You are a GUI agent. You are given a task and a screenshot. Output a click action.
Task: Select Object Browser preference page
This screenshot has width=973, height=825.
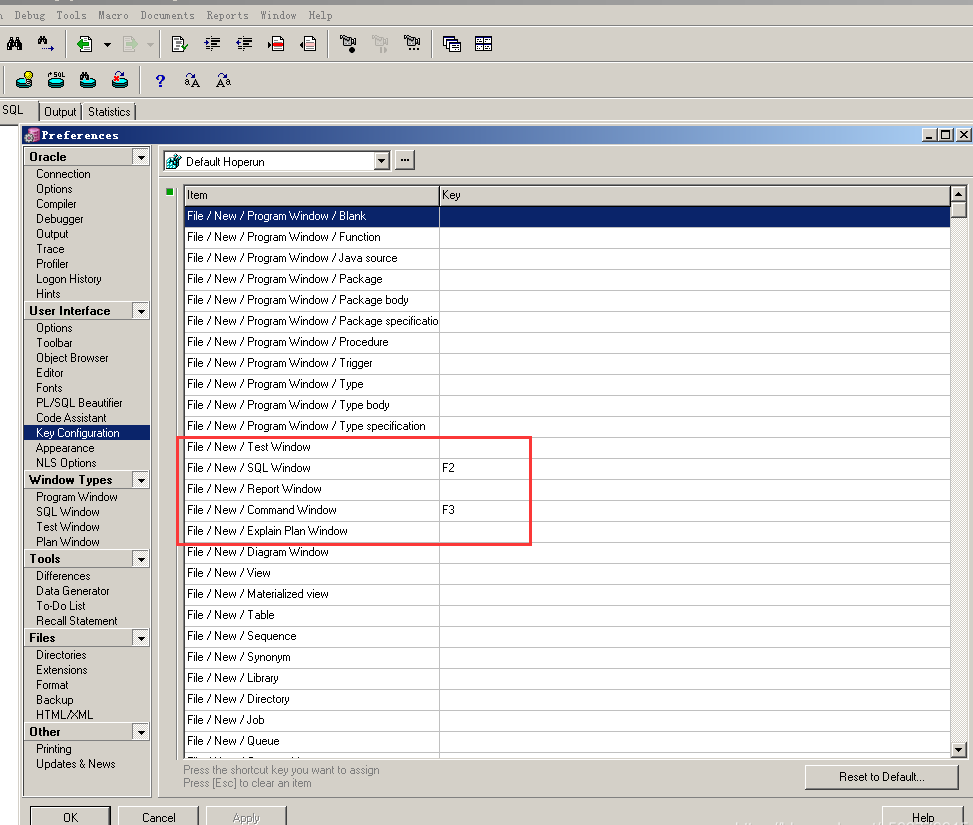tap(72, 358)
